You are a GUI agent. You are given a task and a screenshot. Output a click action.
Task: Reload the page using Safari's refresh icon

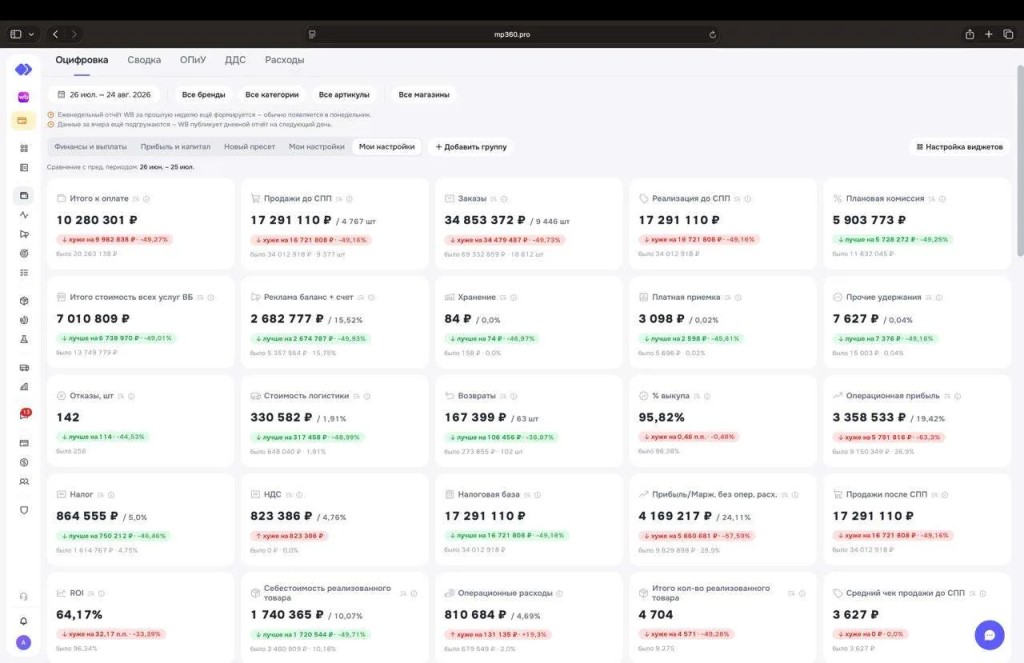tap(712, 35)
